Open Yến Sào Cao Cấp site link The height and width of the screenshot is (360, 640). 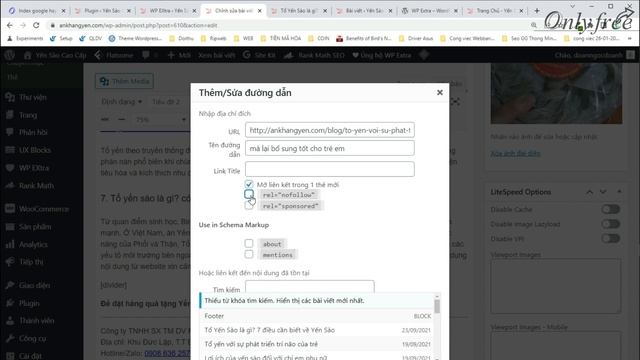55,55
